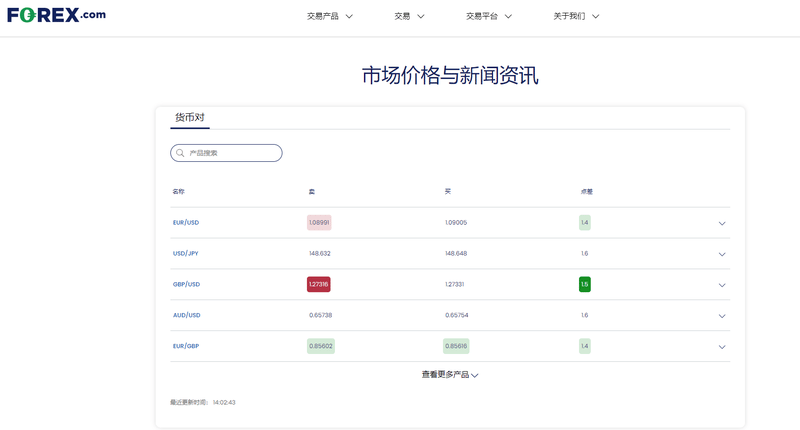Expand the 交易平台 dropdown

(488, 16)
